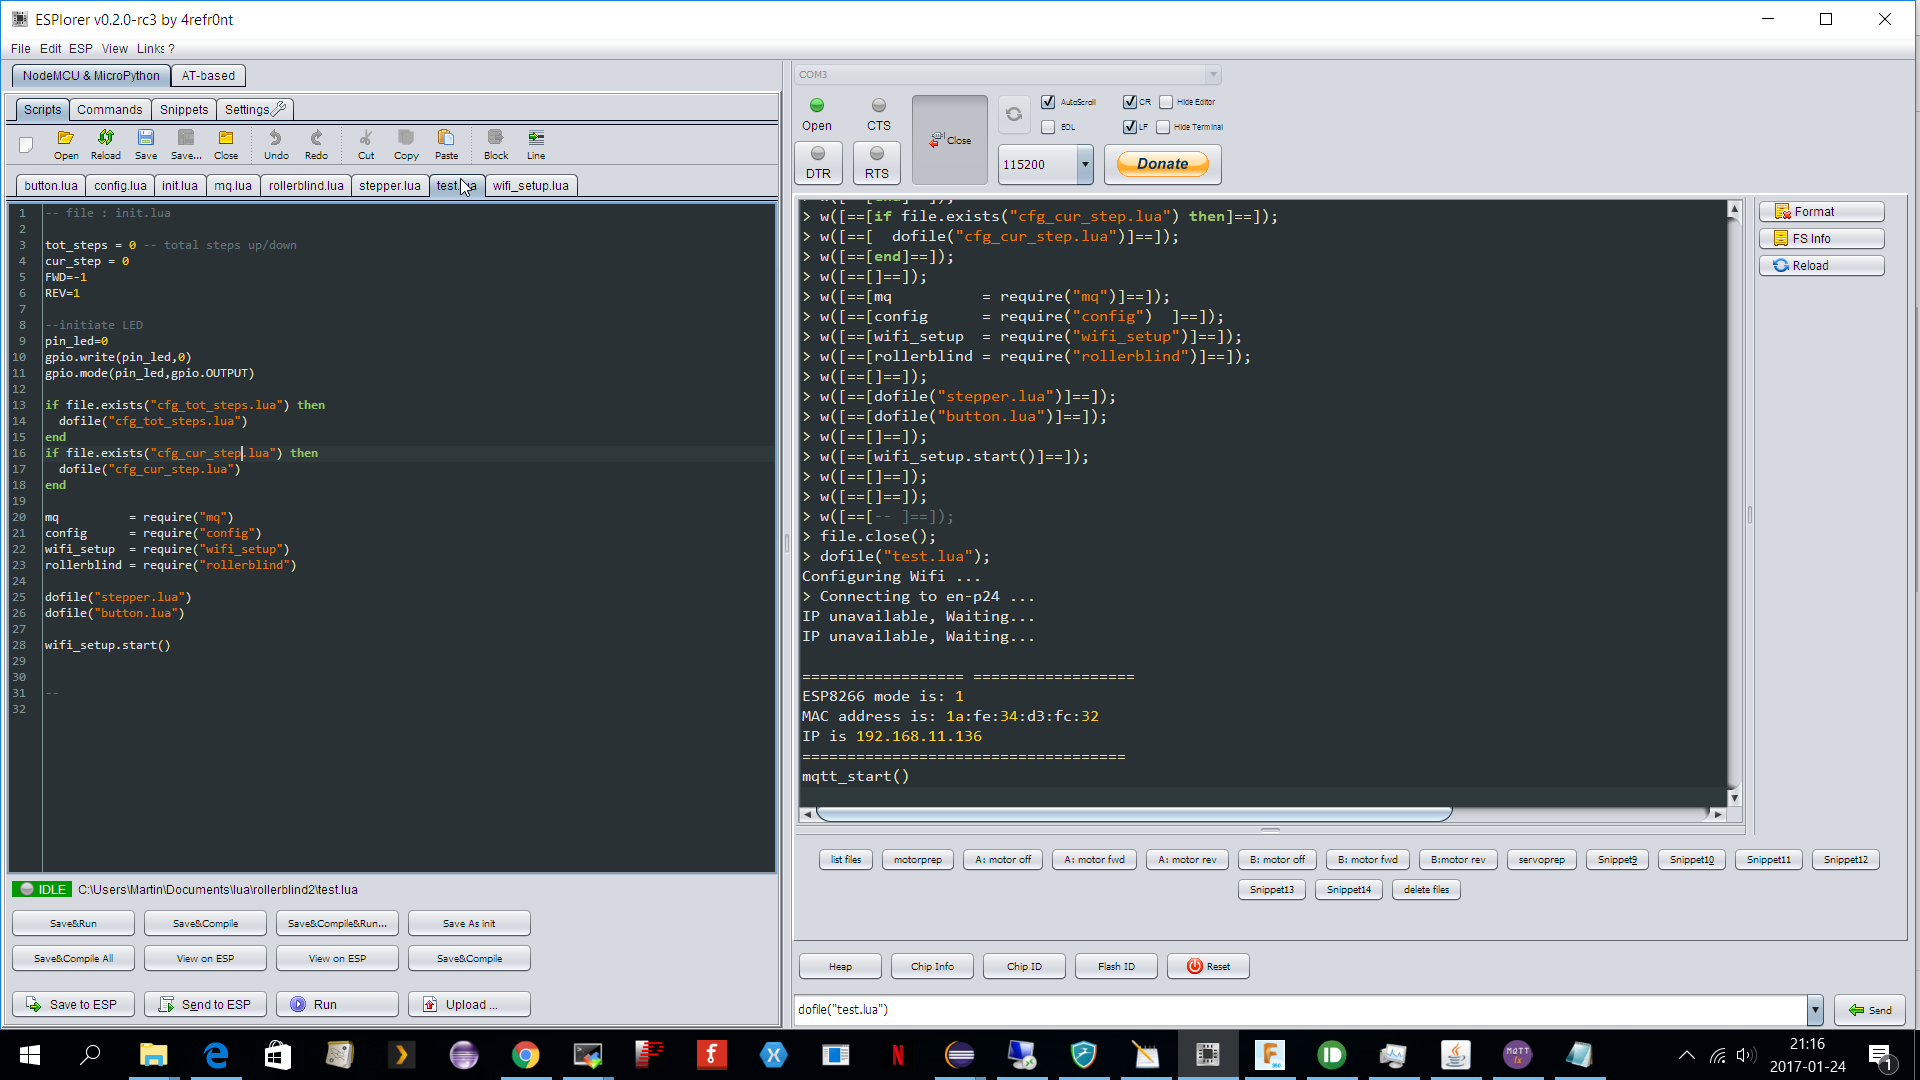Image resolution: width=1920 pixels, height=1080 pixels.
Task: Open the 115200 baud rate dropdown
Action: (1085, 165)
